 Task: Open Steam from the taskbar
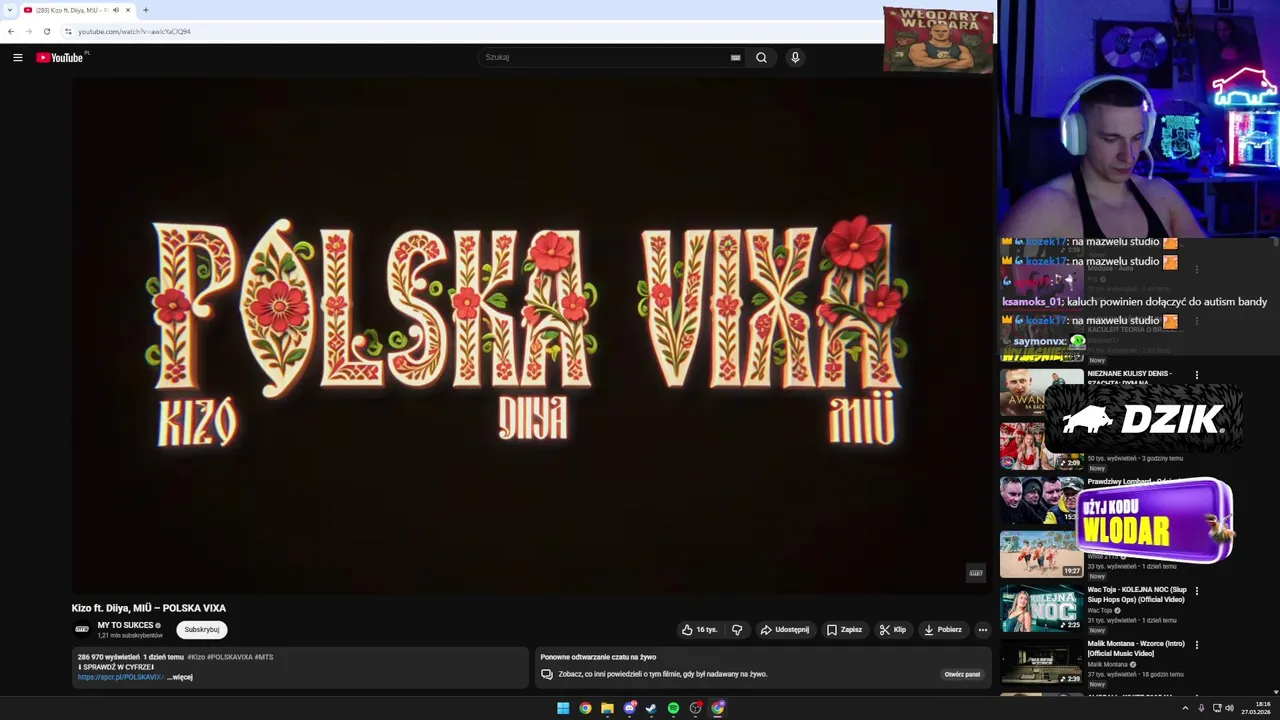tap(651, 708)
